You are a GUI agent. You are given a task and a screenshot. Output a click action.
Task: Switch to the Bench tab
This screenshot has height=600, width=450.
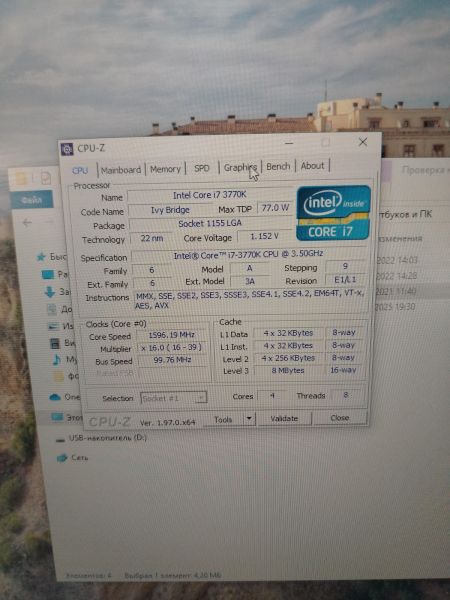coord(278,166)
